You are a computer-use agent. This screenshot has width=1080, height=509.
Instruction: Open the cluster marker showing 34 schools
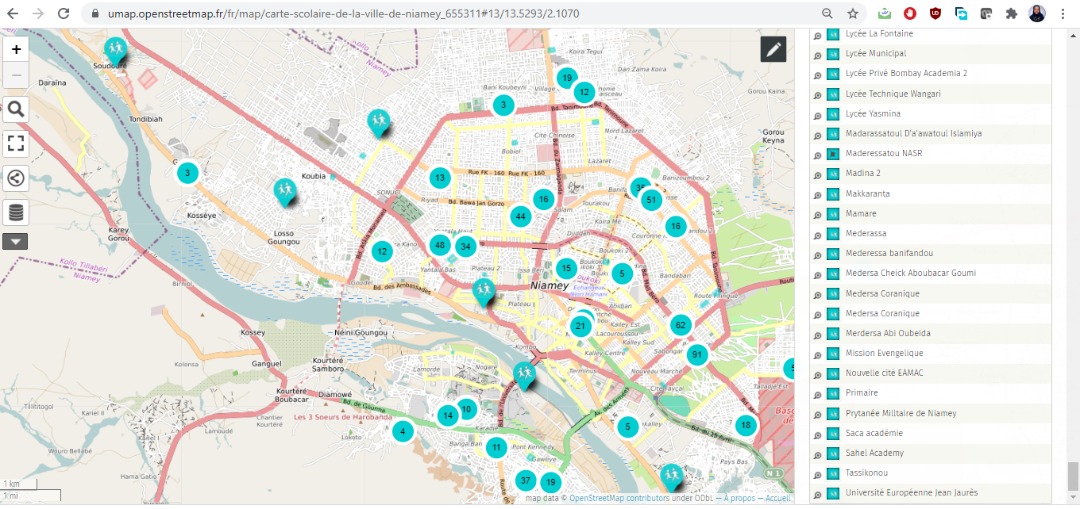[466, 246]
